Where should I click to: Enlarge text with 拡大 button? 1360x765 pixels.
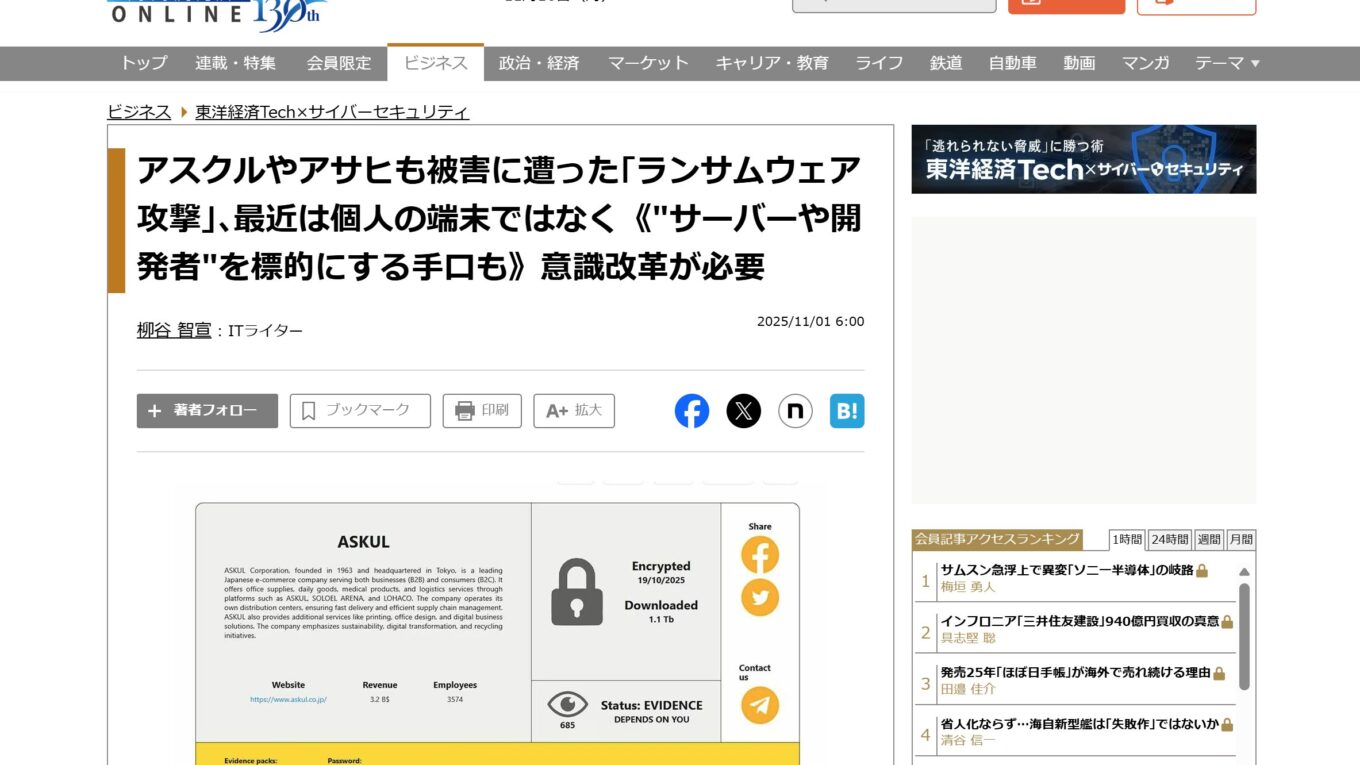(574, 411)
